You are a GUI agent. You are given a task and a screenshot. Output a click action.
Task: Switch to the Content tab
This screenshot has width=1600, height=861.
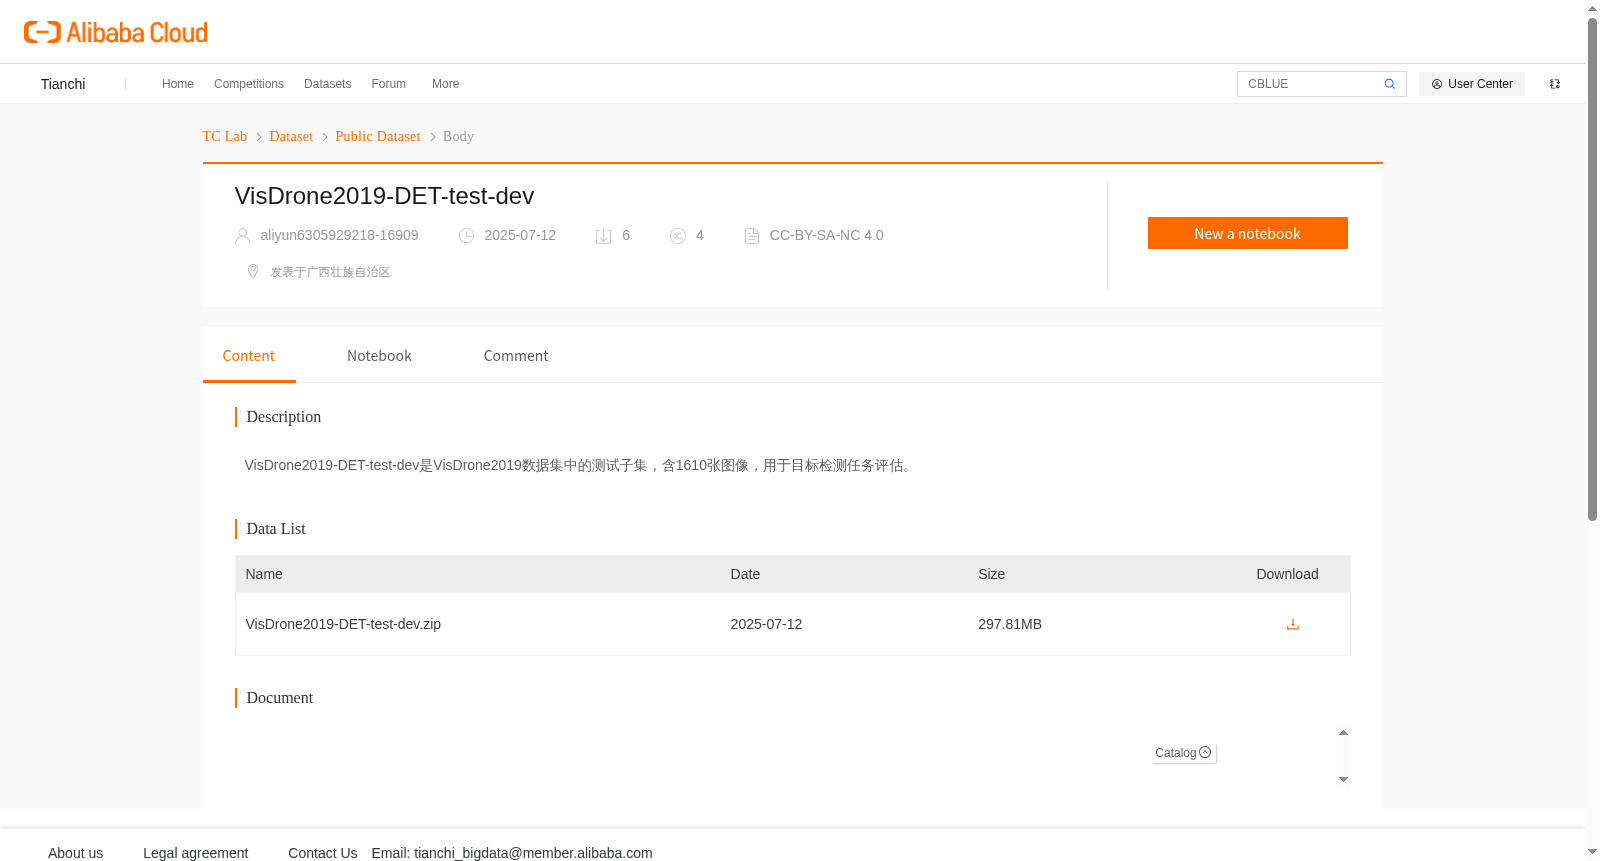[x=249, y=356]
